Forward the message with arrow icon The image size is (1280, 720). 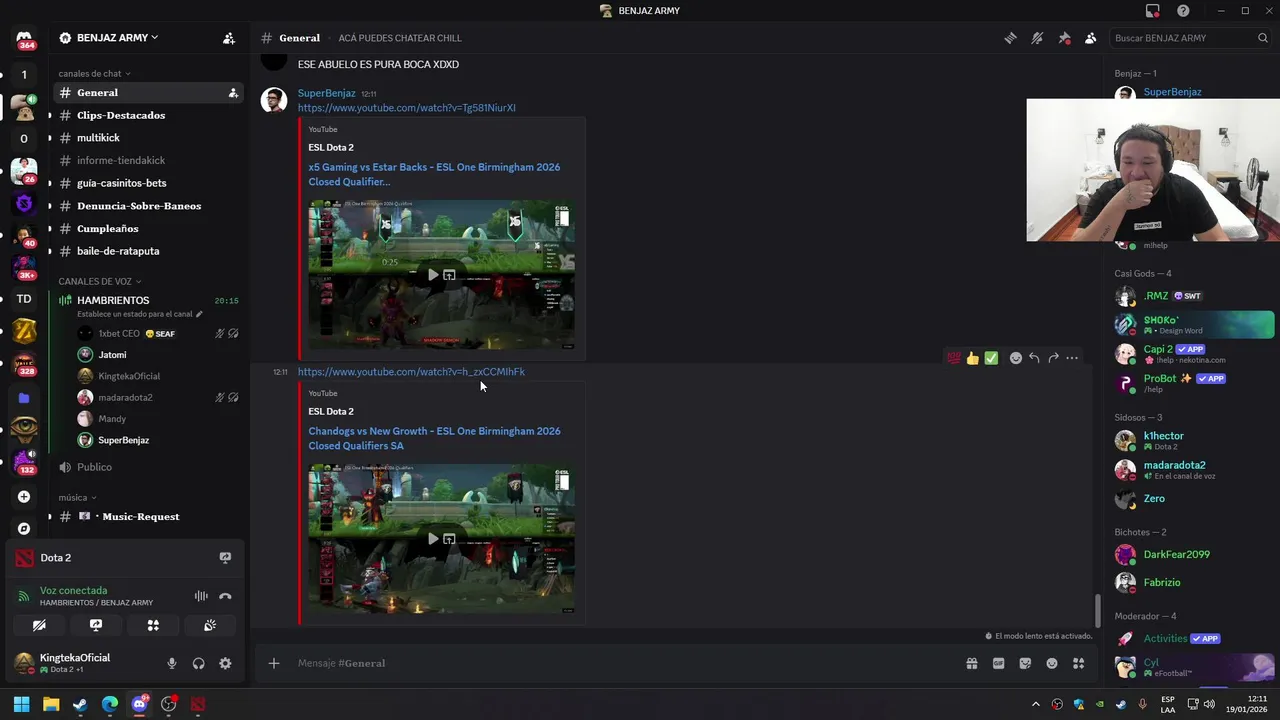1053,358
